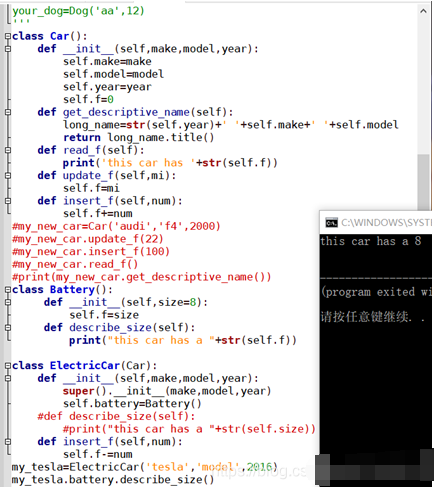This screenshot has width=434, height=487.
Task: Collapse the read_f method fold
Action: click(8, 150)
